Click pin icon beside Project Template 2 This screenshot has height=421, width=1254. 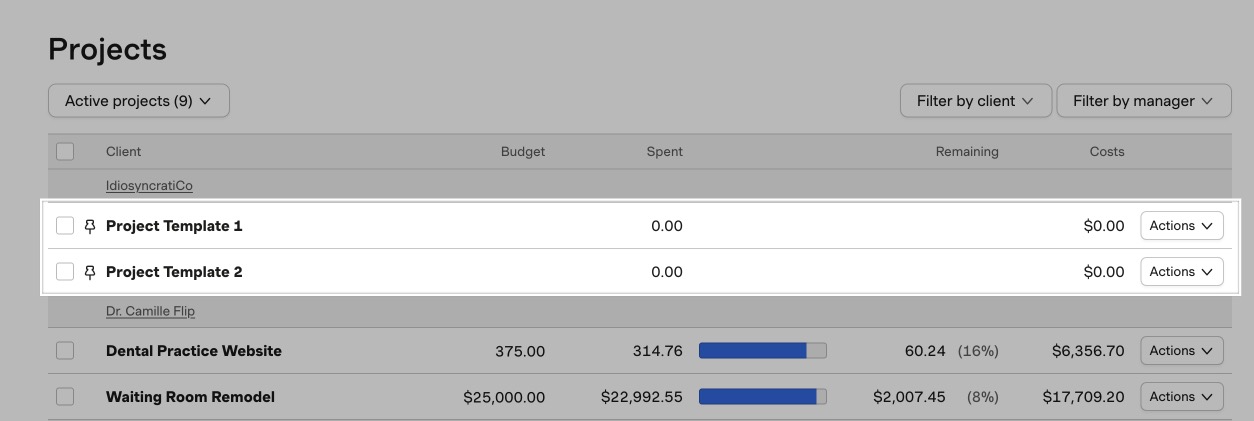[x=90, y=272]
